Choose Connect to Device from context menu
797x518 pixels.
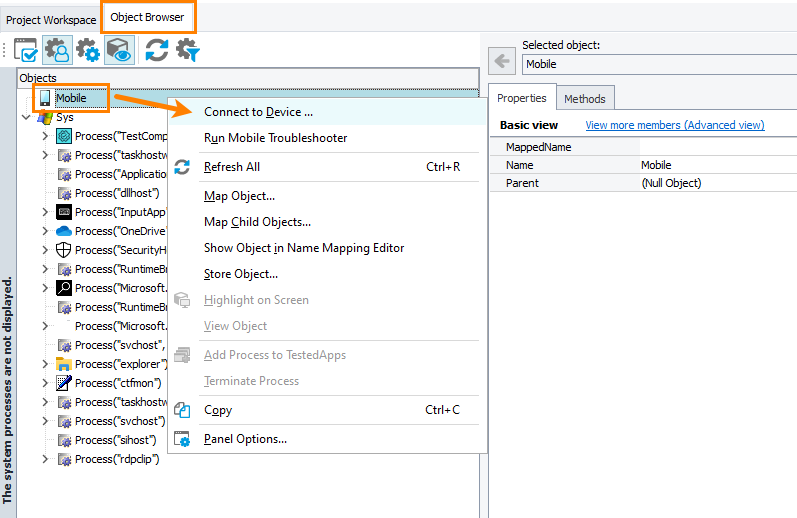pos(258,112)
